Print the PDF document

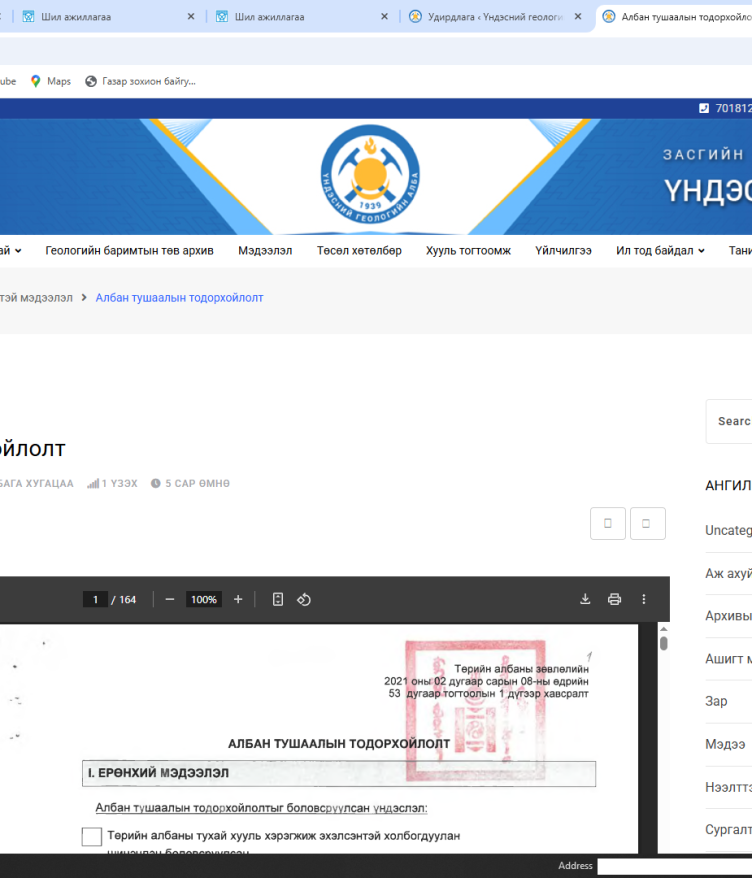[614, 599]
